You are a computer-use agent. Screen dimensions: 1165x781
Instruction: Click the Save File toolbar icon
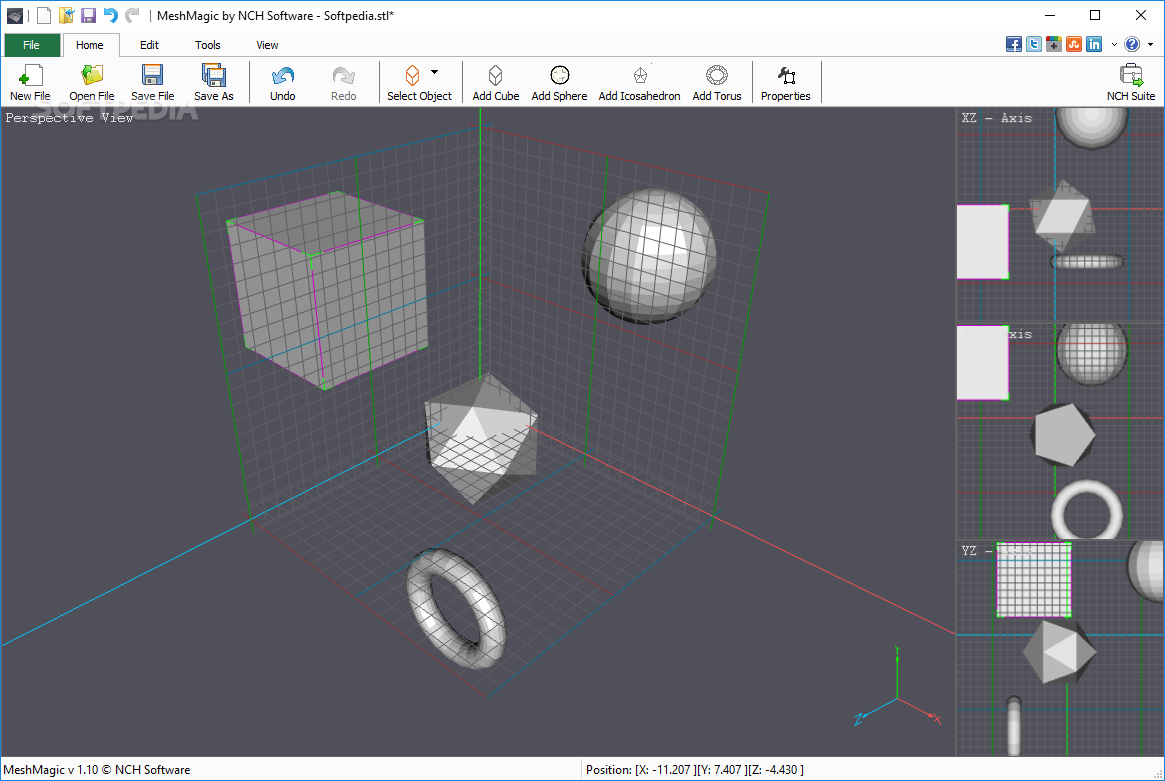click(x=152, y=82)
